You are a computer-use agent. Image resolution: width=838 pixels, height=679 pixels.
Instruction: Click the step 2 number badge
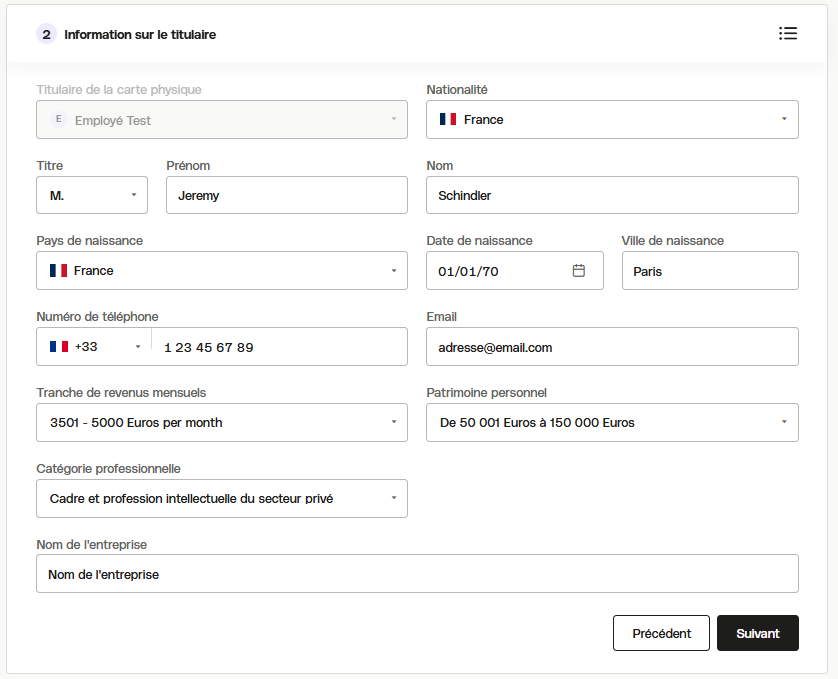[x=46, y=35]
